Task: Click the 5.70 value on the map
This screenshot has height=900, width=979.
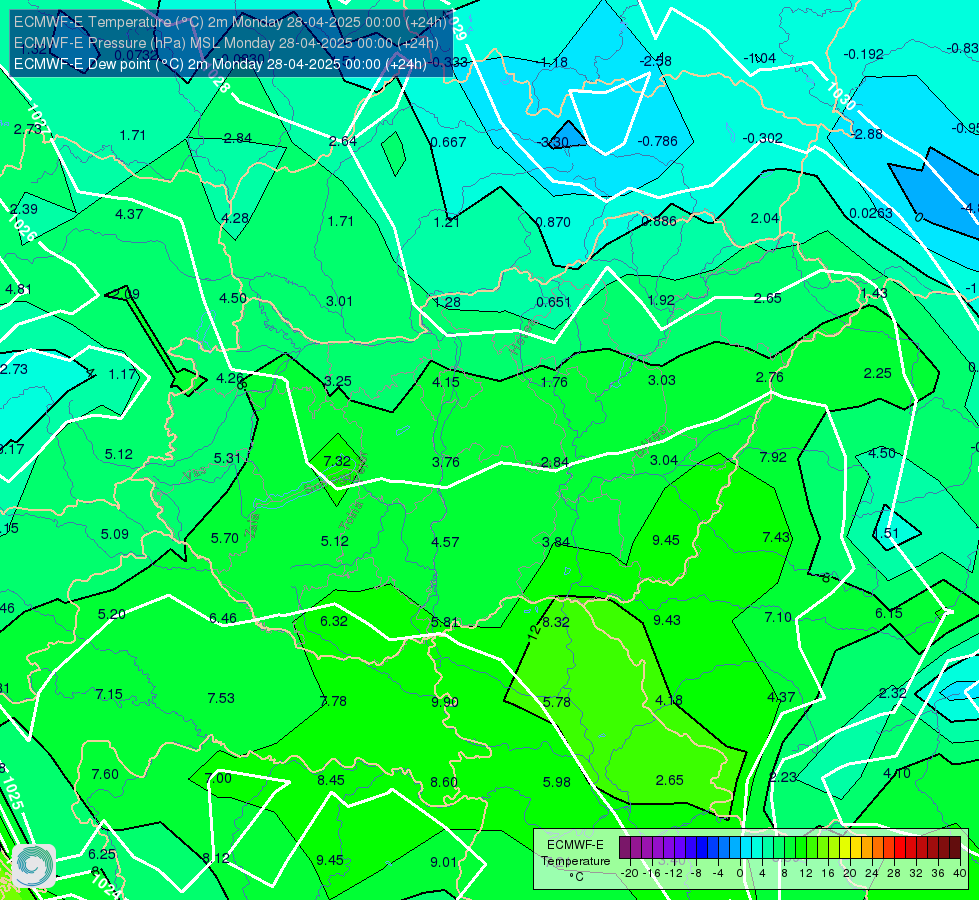Action: point(225,538)
